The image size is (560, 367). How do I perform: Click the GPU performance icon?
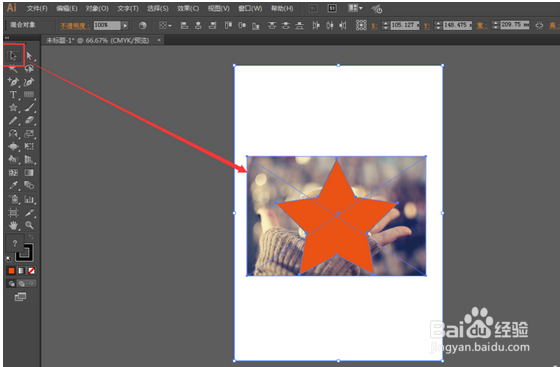(376, 9)
